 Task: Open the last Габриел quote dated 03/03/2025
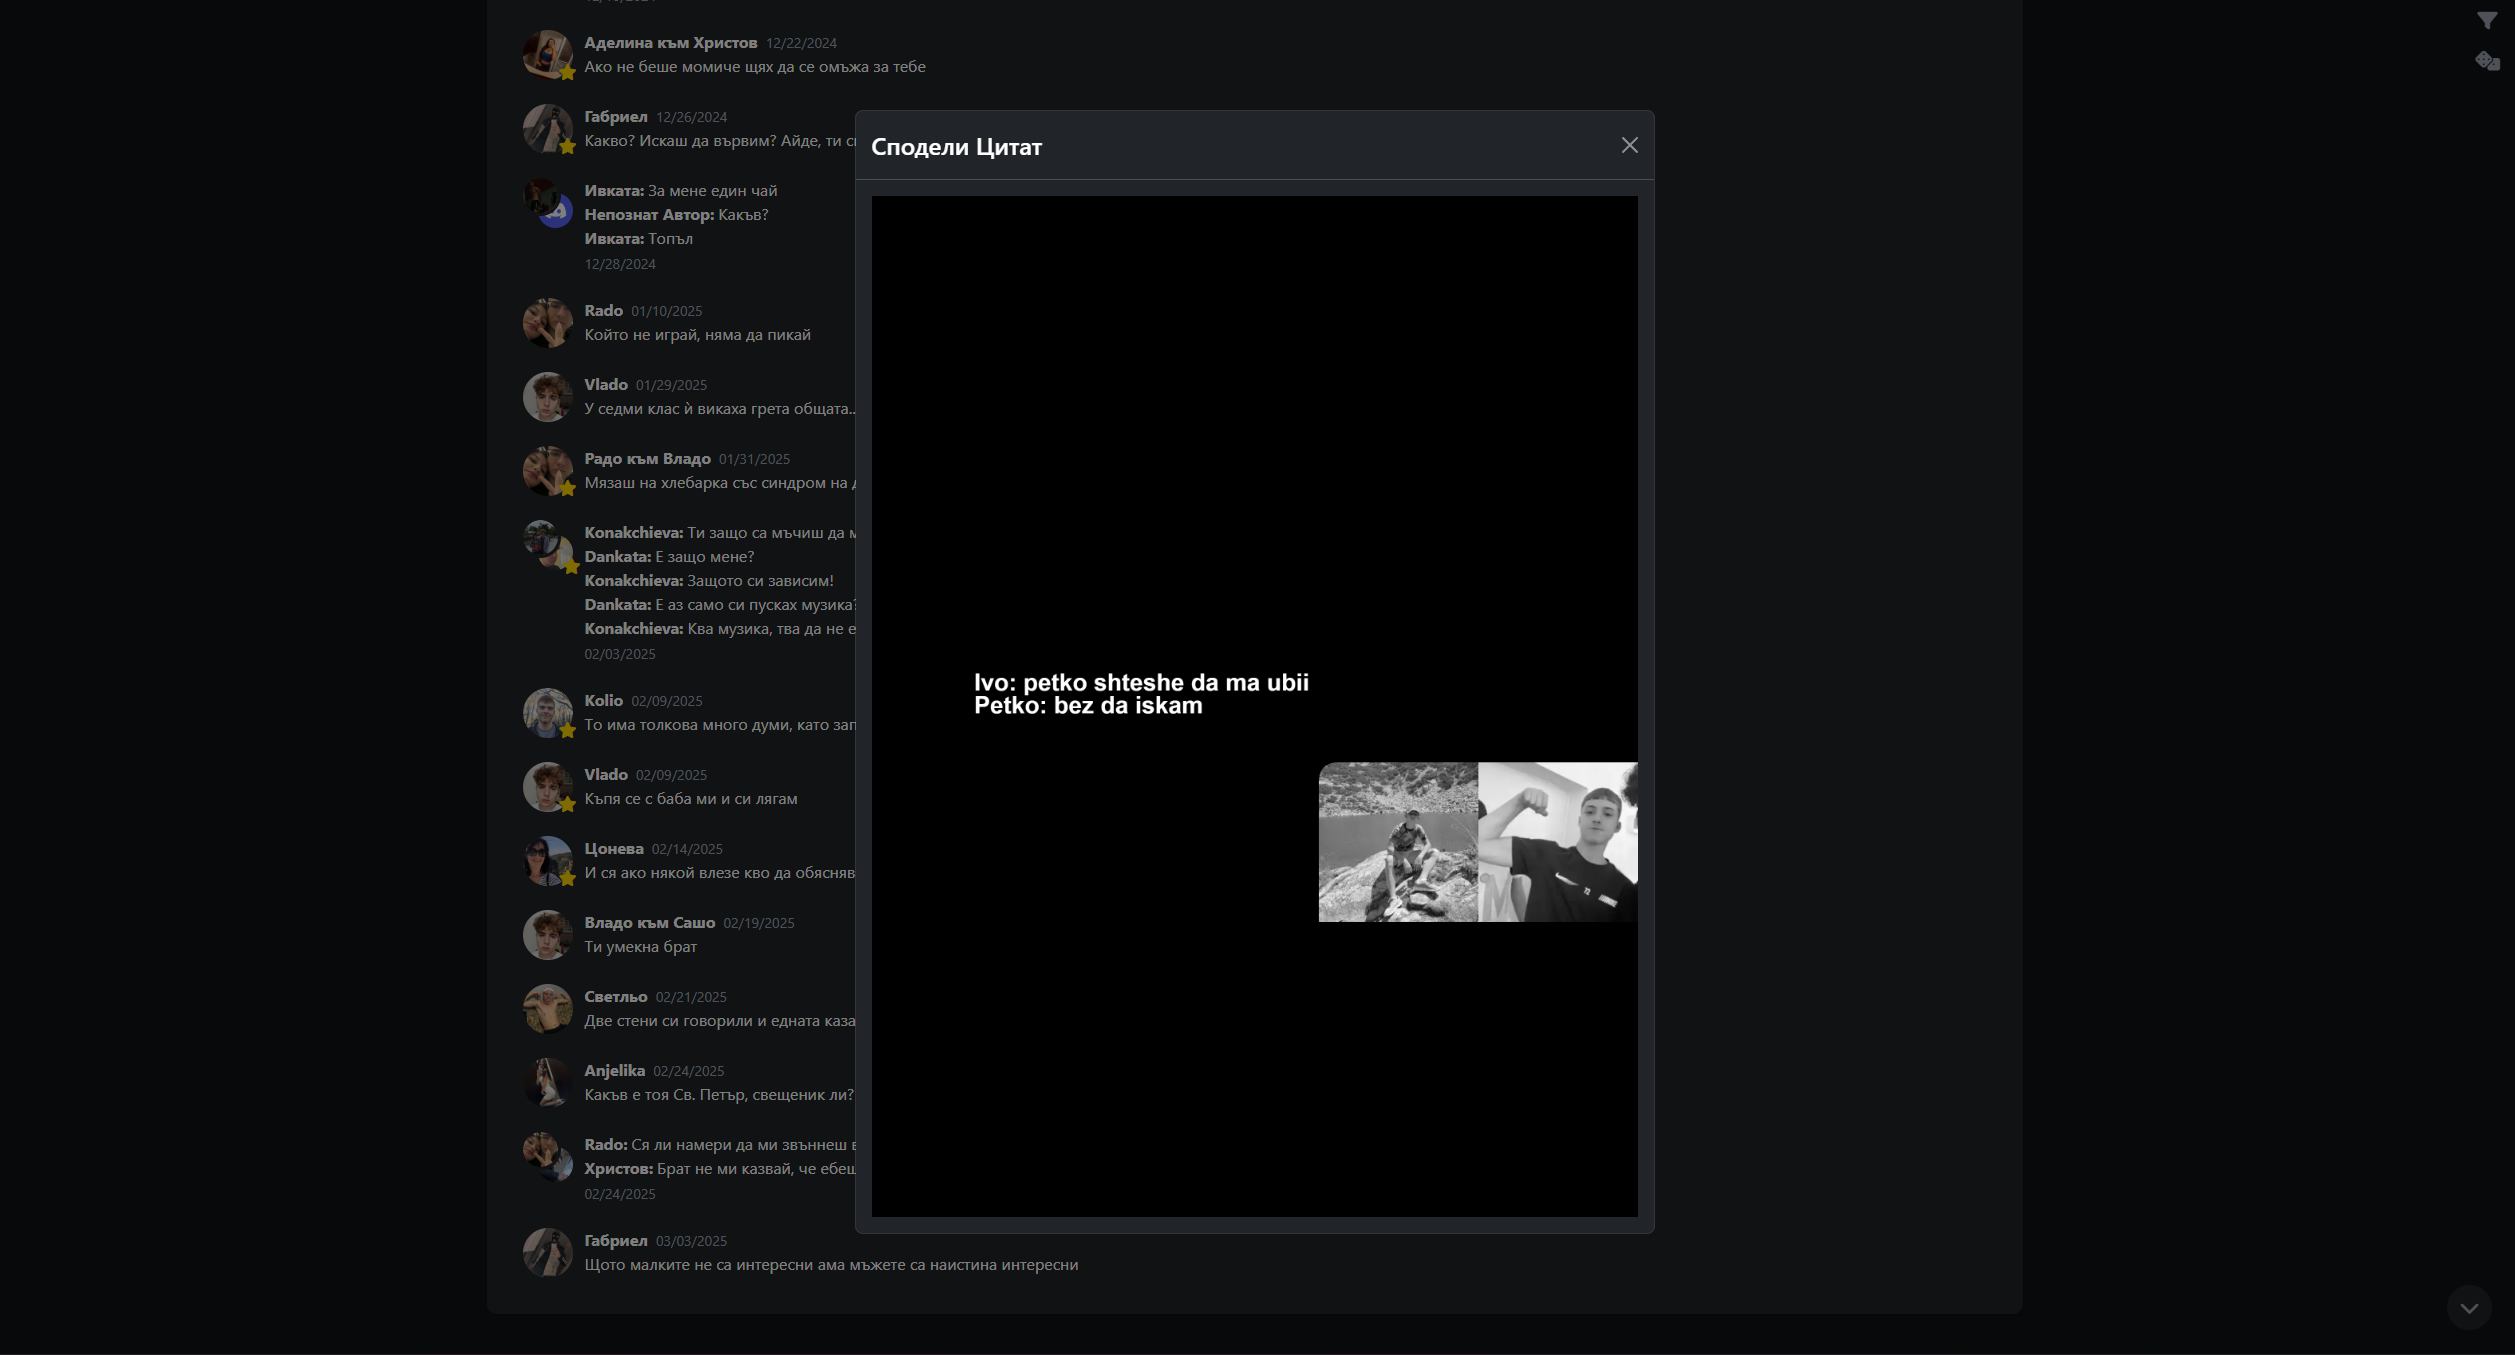(x=830, y=1264)
